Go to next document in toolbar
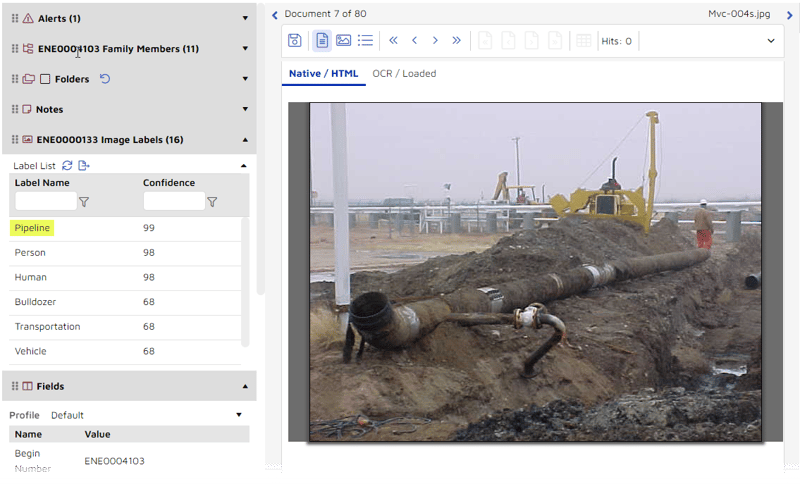 (x=435, y=40)
